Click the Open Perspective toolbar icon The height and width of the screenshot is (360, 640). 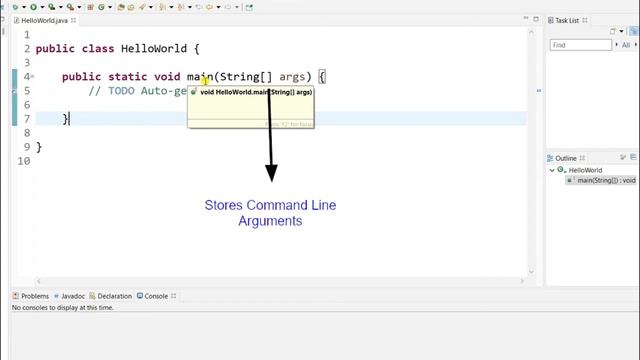[249, 7]
